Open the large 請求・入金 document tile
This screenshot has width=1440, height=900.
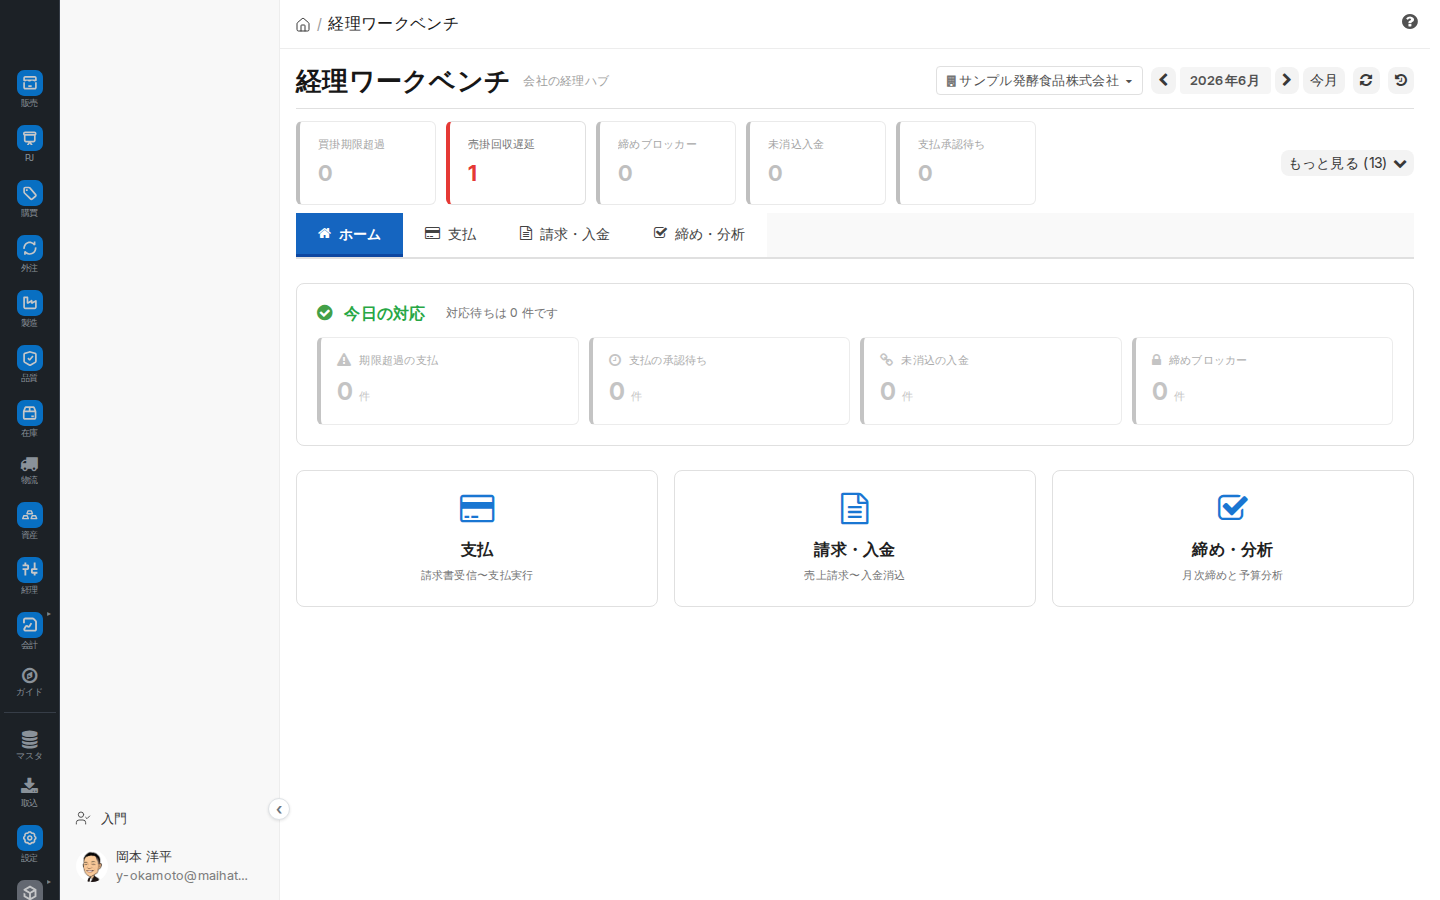point(855,538)
